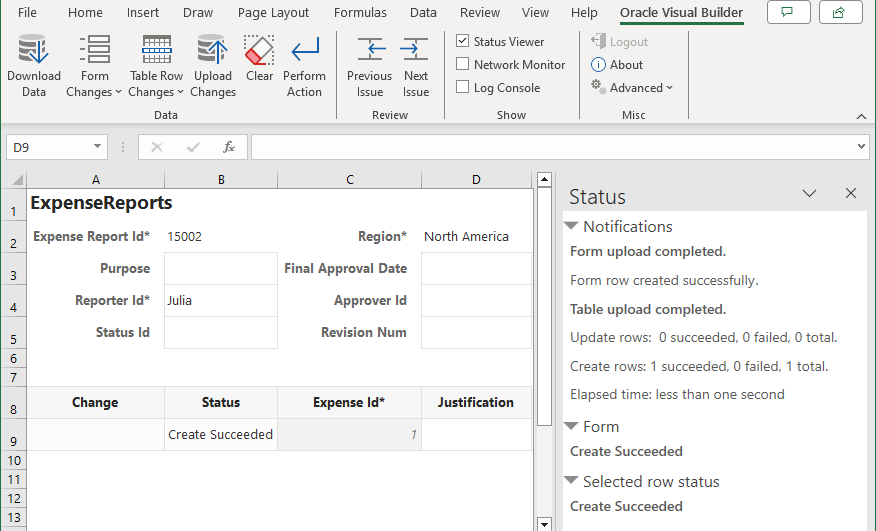Uncheck the Status Viewer checkbox
The image size is (876, 531).
coord(463,42)
